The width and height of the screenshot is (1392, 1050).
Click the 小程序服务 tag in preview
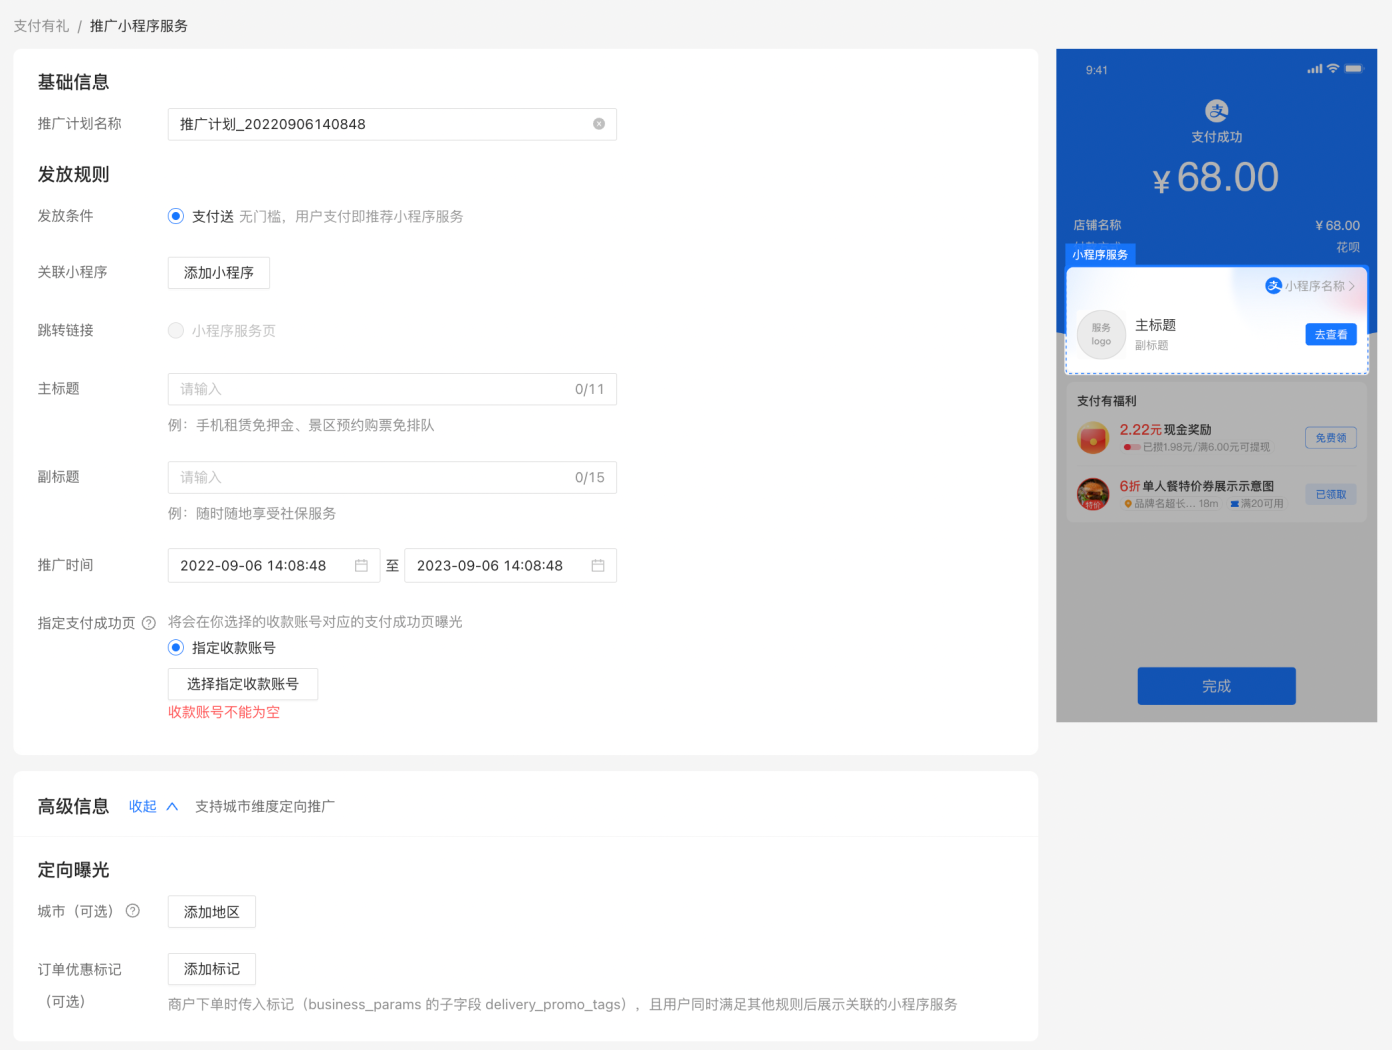tap(1101, 255)
